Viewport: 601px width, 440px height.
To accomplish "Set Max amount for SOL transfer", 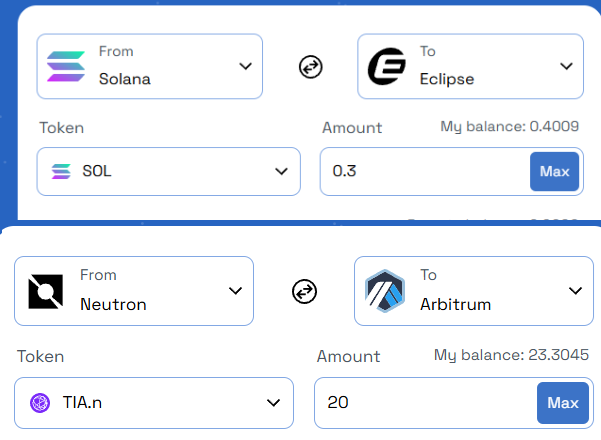I will pyautogui.click(x=554, y=171).
